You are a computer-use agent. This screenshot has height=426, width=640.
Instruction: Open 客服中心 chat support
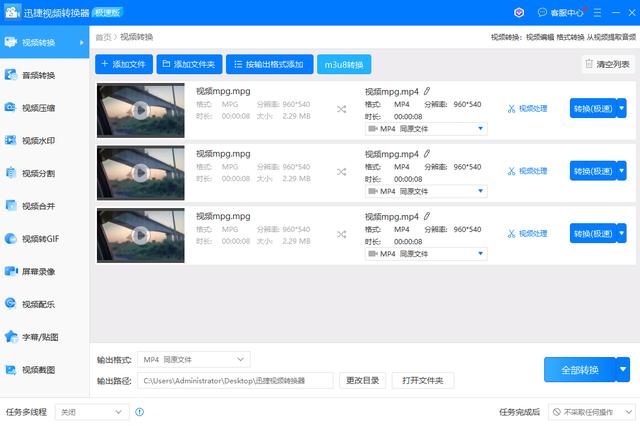point(561,13)
